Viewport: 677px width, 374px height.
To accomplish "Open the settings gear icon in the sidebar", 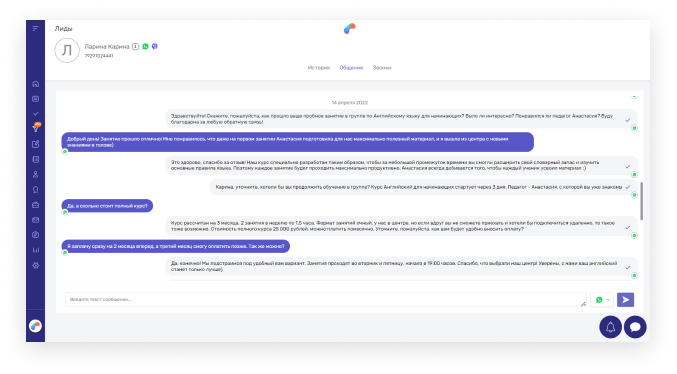I will coord(35,266).
